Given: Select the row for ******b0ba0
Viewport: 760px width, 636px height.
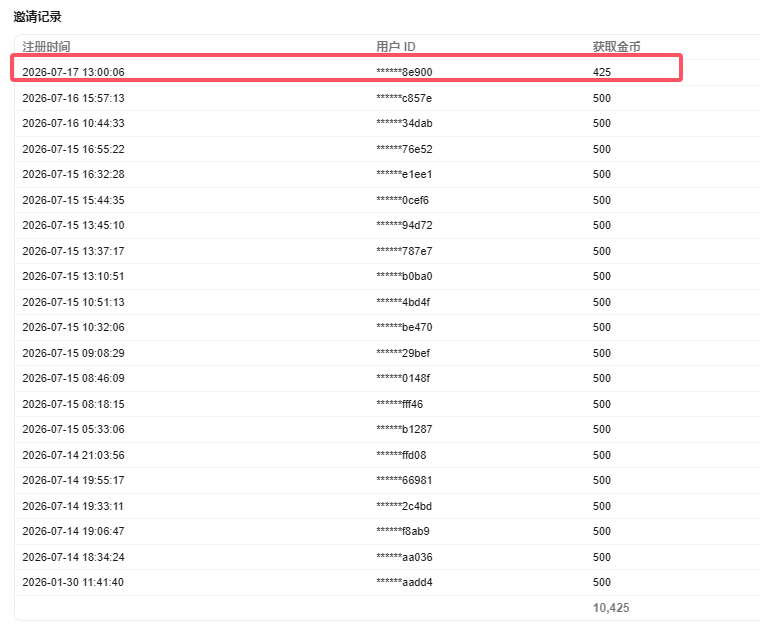Looking at the screenshot, I should pyautogui.click(x=387, y=276).
